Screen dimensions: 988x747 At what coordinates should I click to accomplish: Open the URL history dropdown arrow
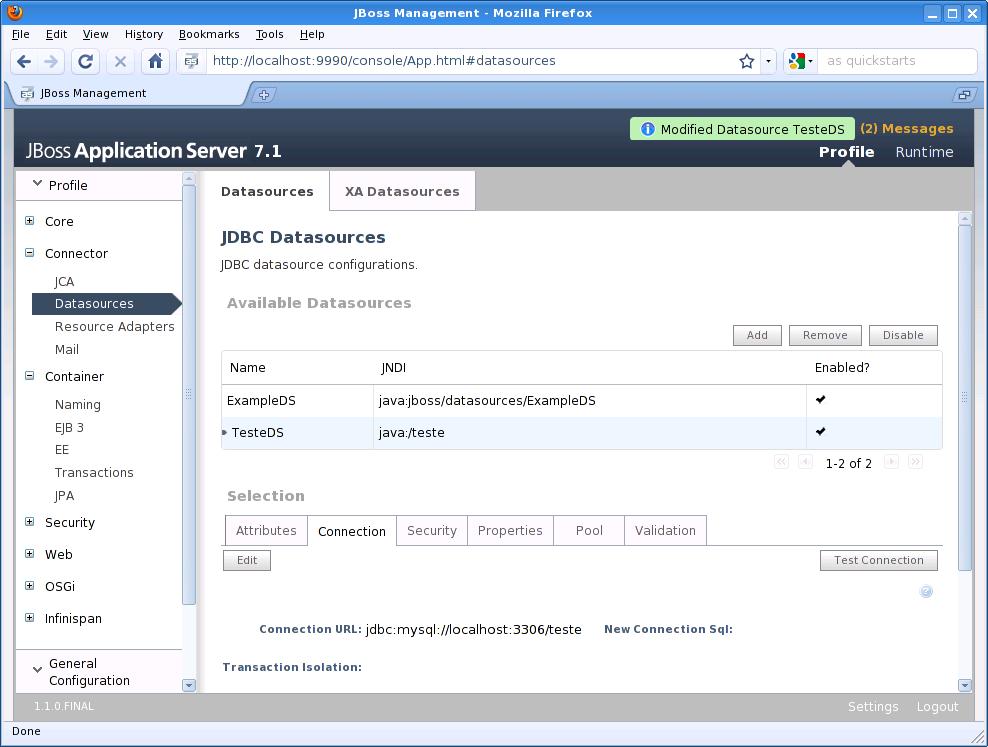point(768,61)
